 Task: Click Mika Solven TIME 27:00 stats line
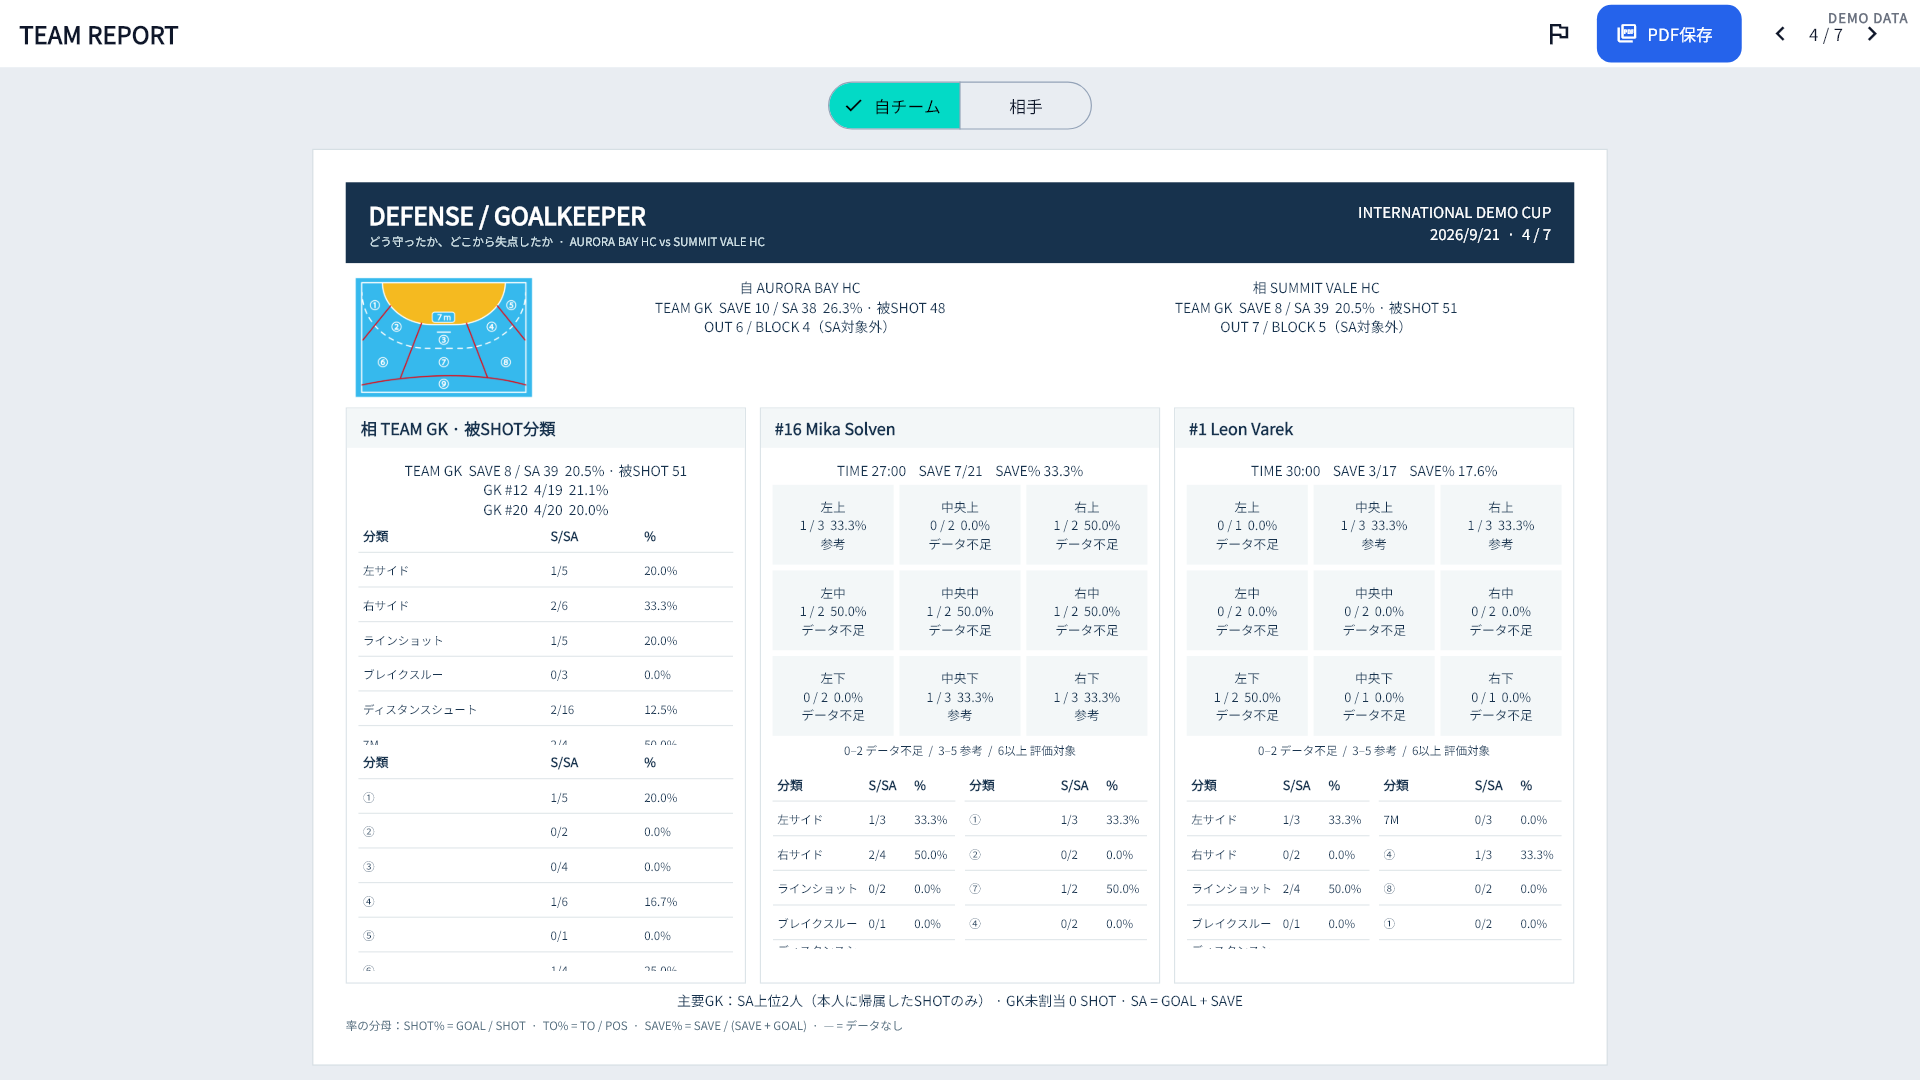[960, 471]
